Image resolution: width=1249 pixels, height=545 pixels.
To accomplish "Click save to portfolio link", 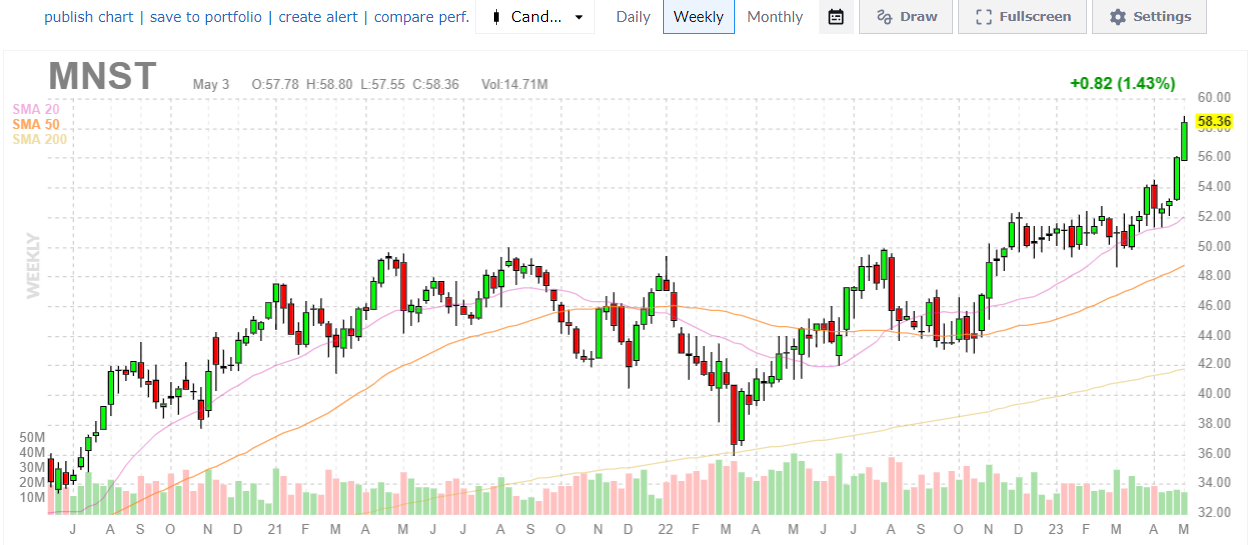I will [206, 17].
